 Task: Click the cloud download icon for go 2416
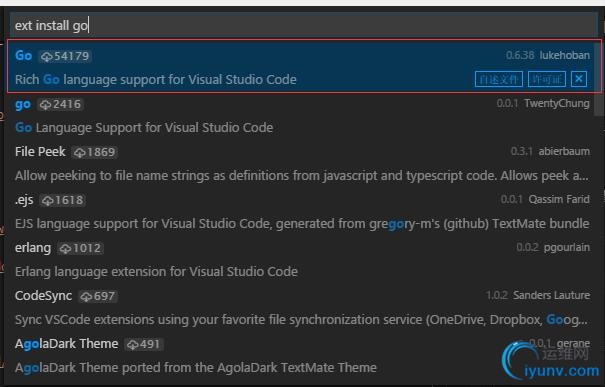click(46, 105)
